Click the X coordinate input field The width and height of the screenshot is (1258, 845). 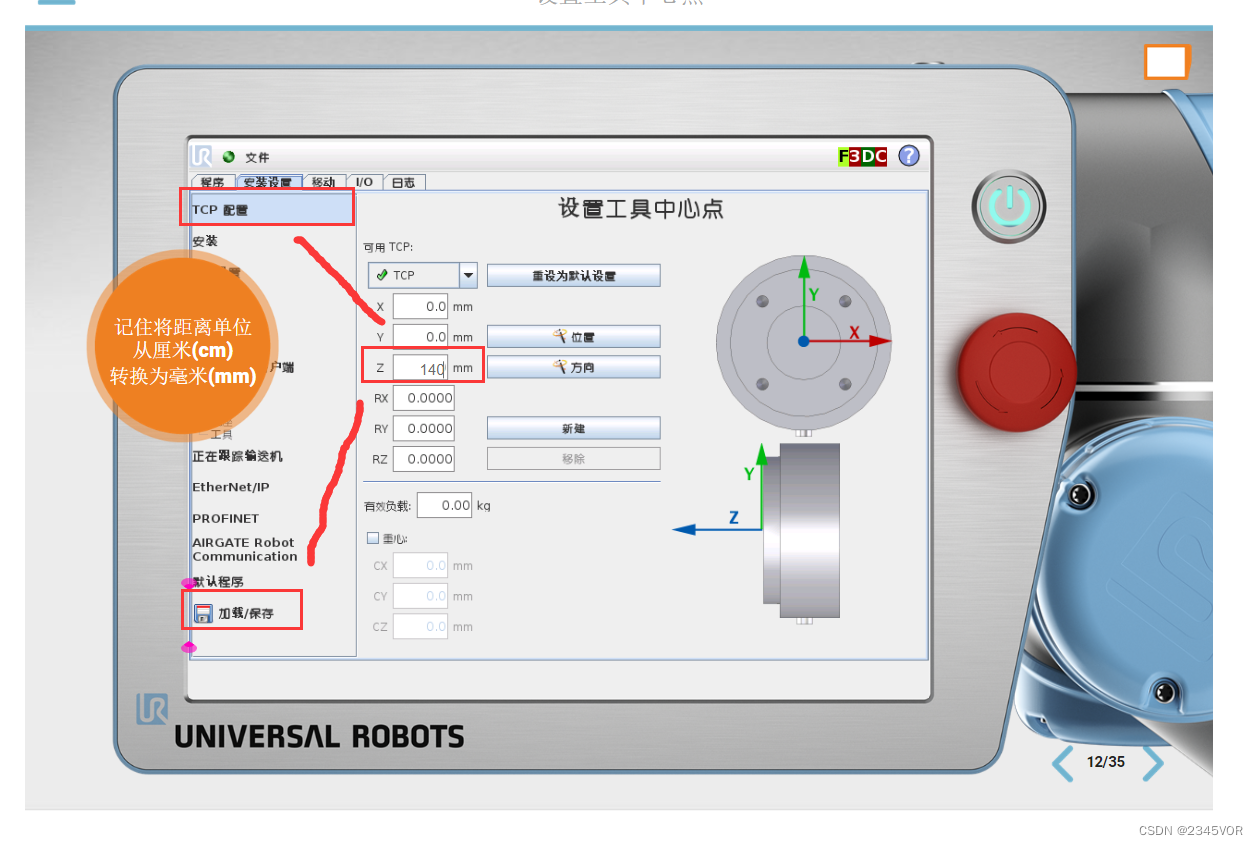(420, 306)
